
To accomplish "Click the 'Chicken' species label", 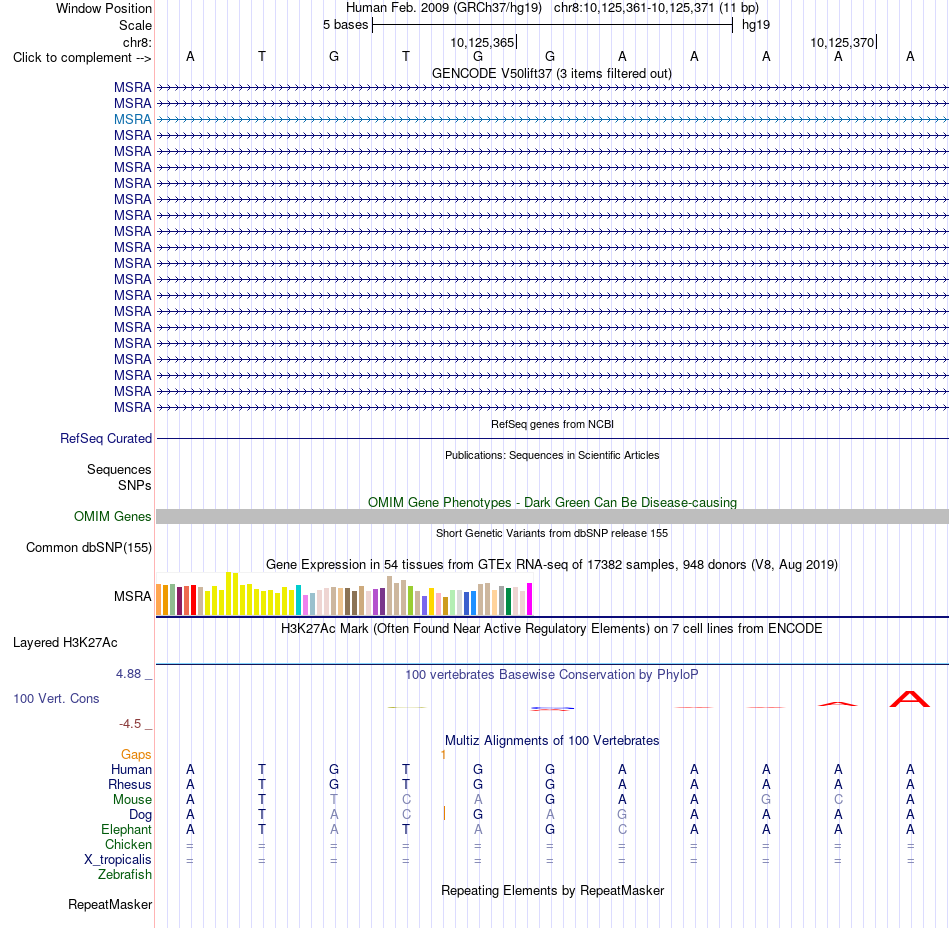I will tap(128, 844).
